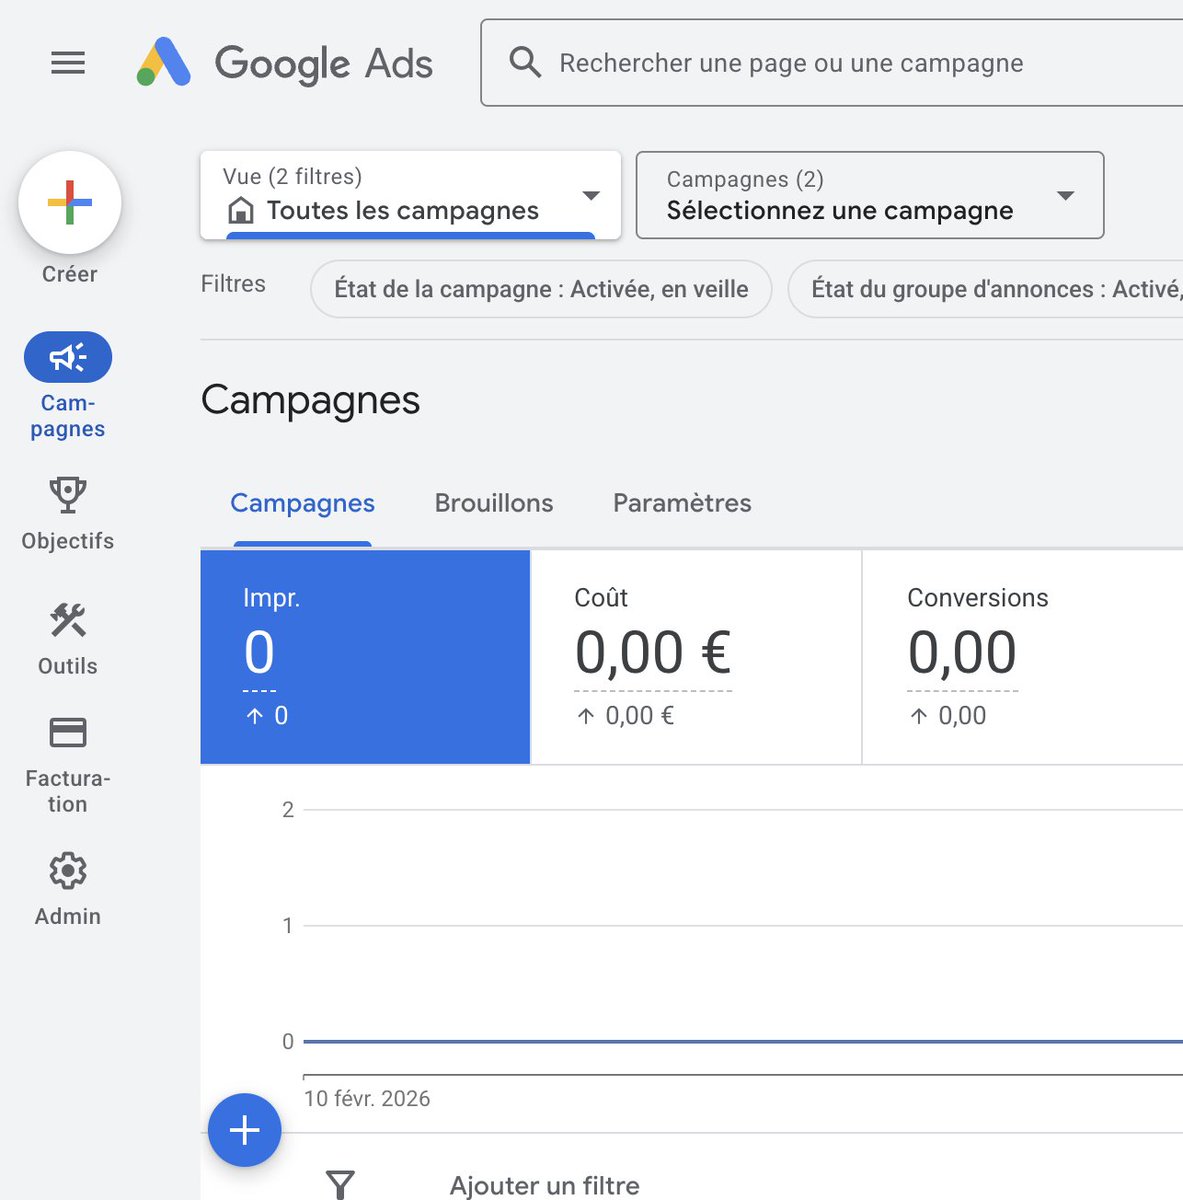Click the blue floating plus button
Viewport: 1183px width, 1200px height.
click(245, 1130)
